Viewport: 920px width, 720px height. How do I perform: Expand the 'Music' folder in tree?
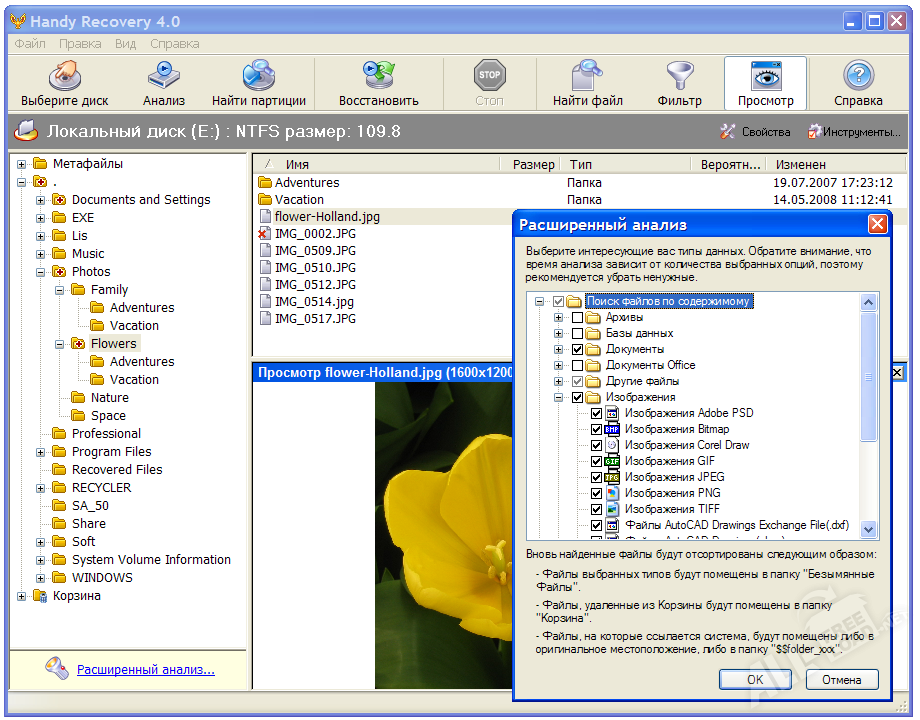(x=41, y=254)
